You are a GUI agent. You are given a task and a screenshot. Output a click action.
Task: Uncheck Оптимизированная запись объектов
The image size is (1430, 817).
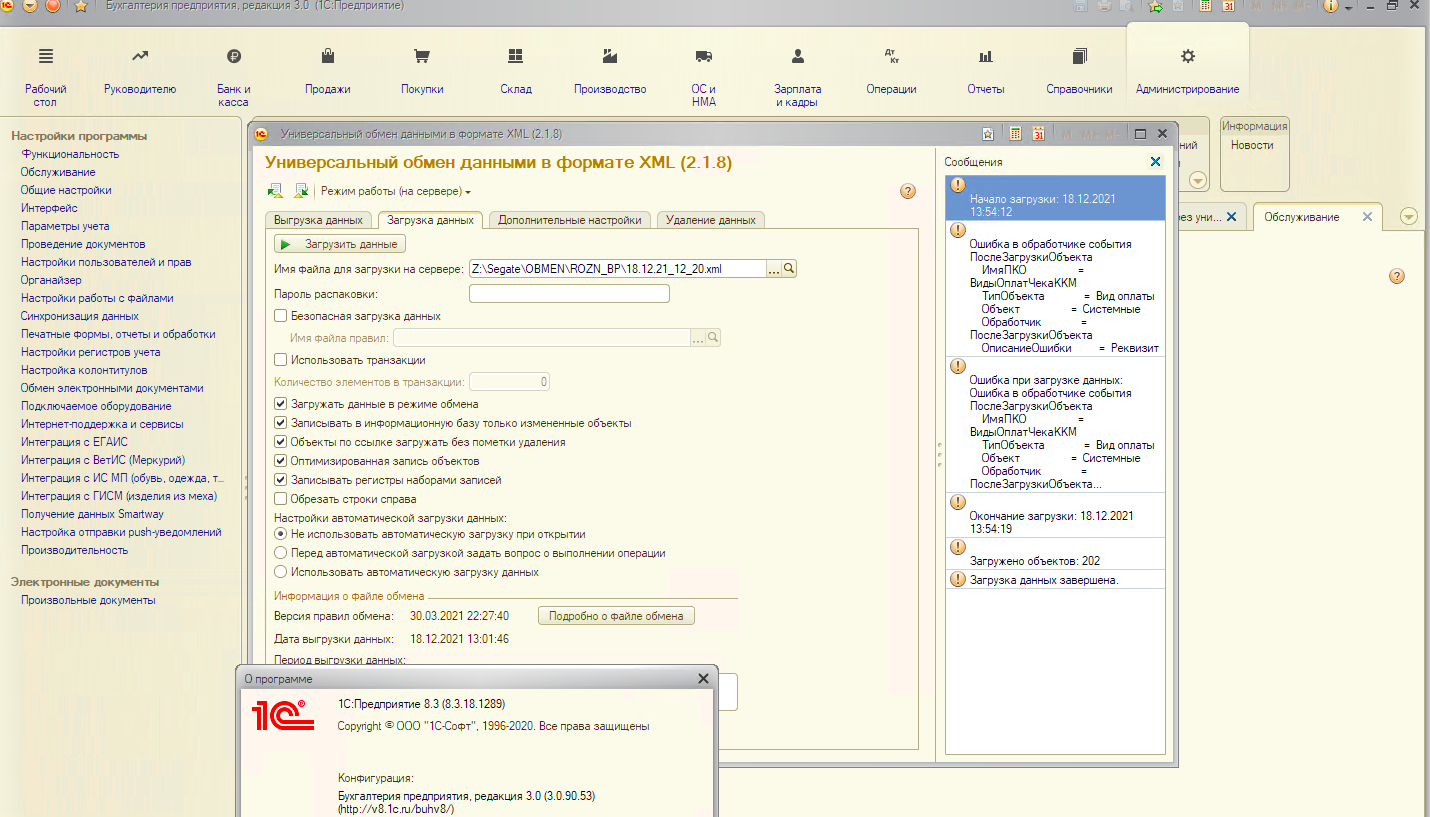pos(281,461)
